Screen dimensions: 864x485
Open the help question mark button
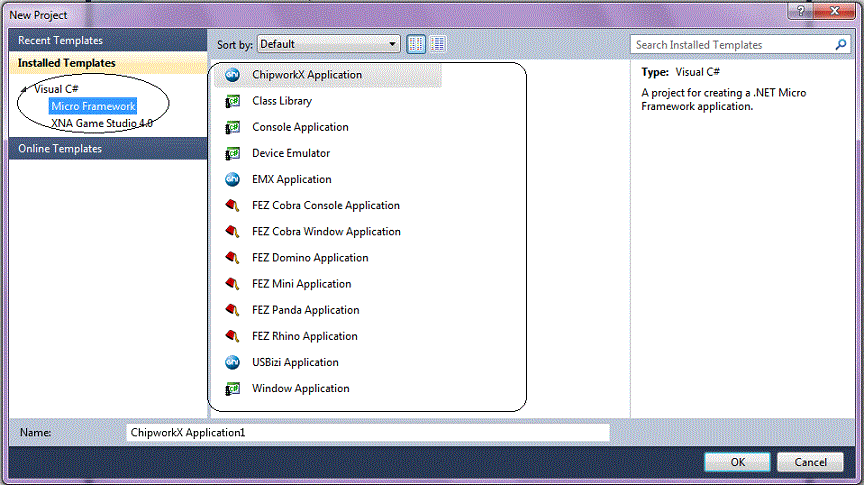tap(801, 11)
